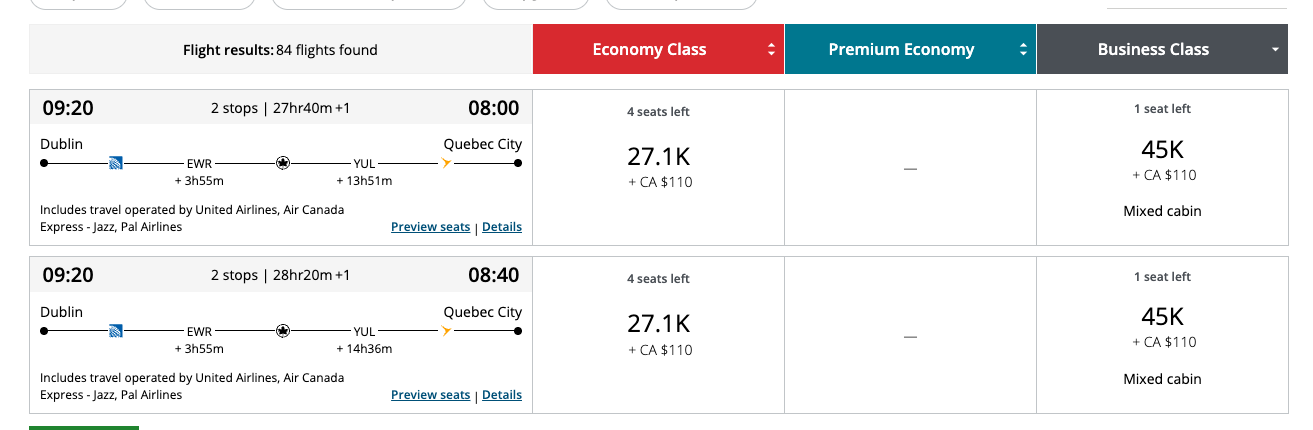
Task: Click United Airlines logo in second flight
Action: point(115,330)
